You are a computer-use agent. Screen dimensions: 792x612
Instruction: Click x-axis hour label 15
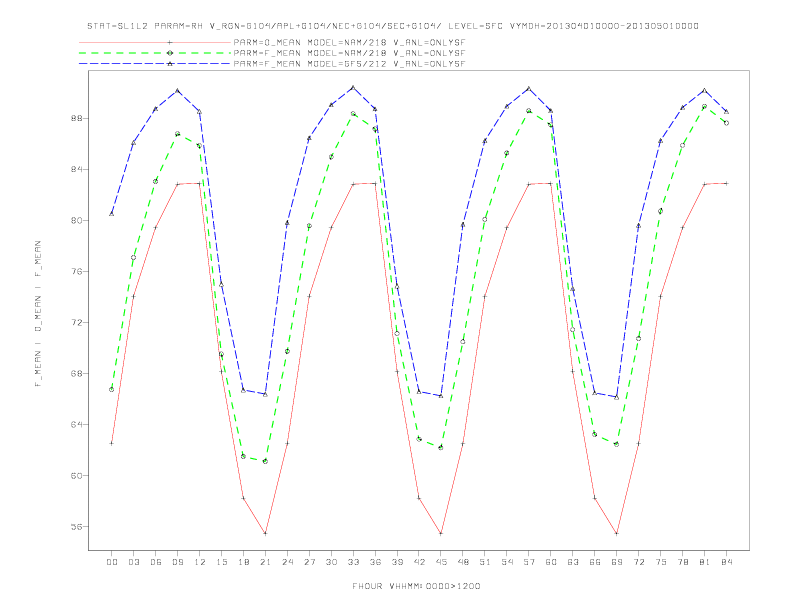[x=221, y=562]
